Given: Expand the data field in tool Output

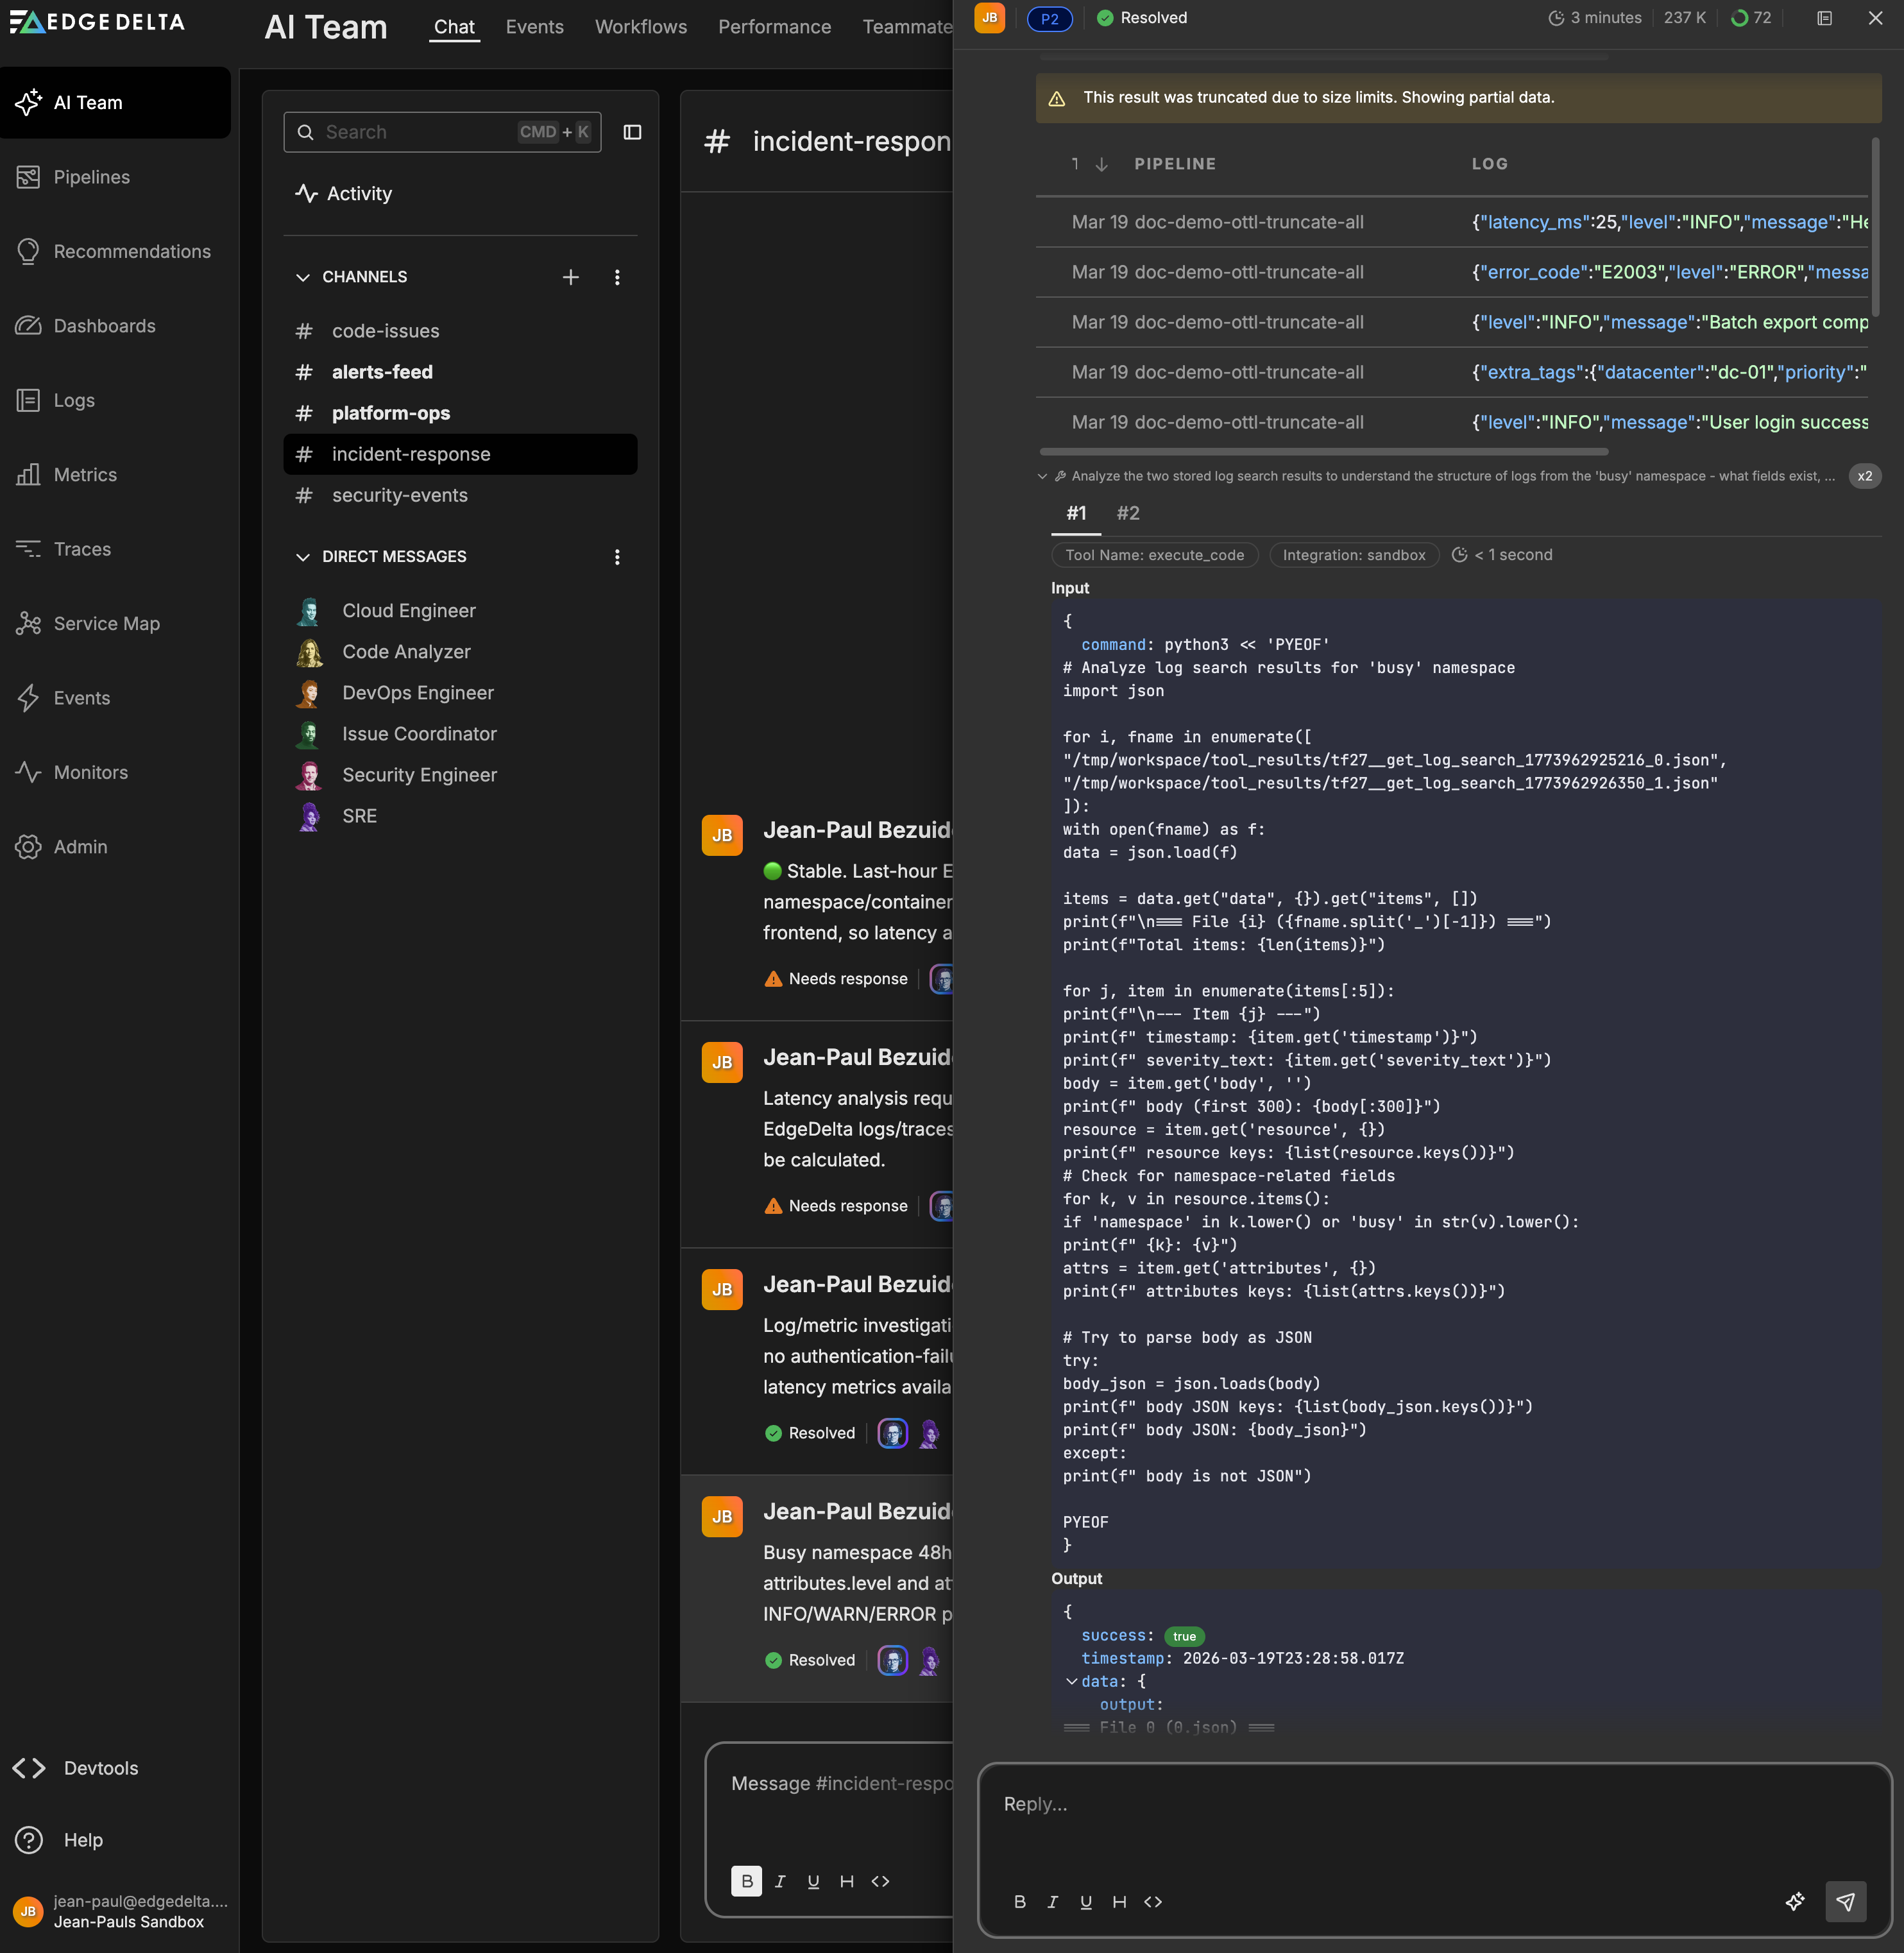Looking at the screenshot, I should point(1071,1681).
